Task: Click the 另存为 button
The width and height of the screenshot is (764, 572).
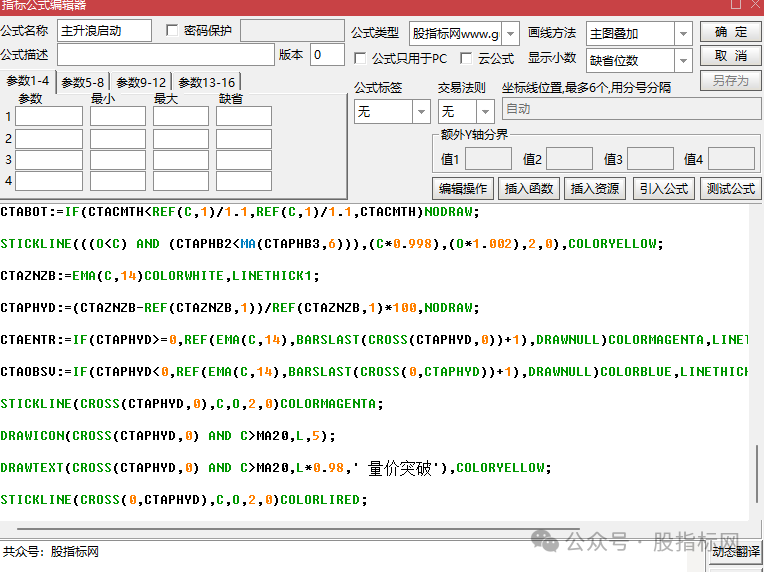Action: tap(730, 80)
